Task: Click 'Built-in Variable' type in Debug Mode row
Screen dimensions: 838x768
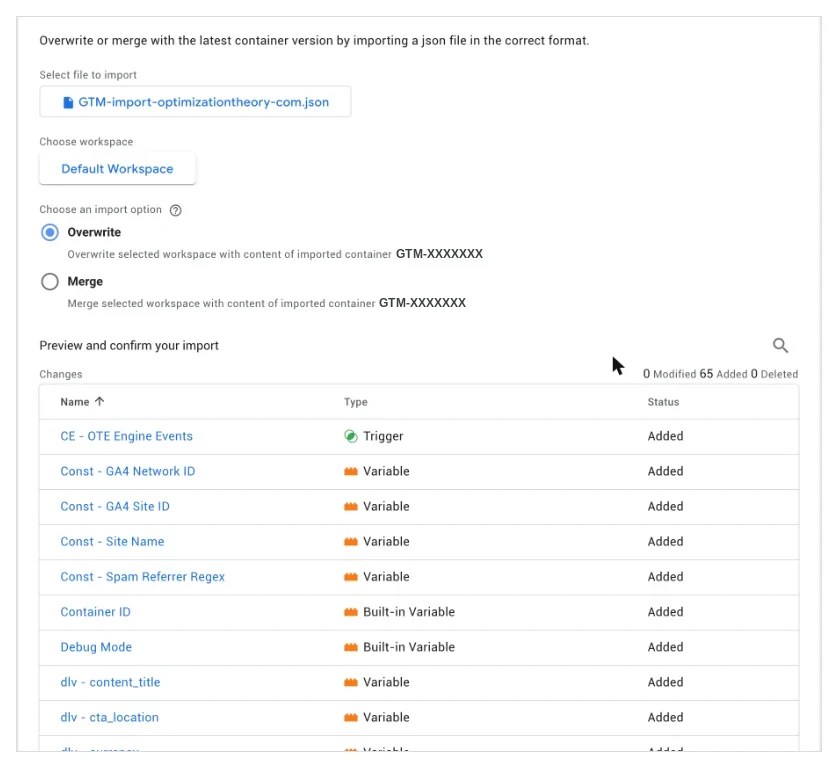Action: point(409,647)
